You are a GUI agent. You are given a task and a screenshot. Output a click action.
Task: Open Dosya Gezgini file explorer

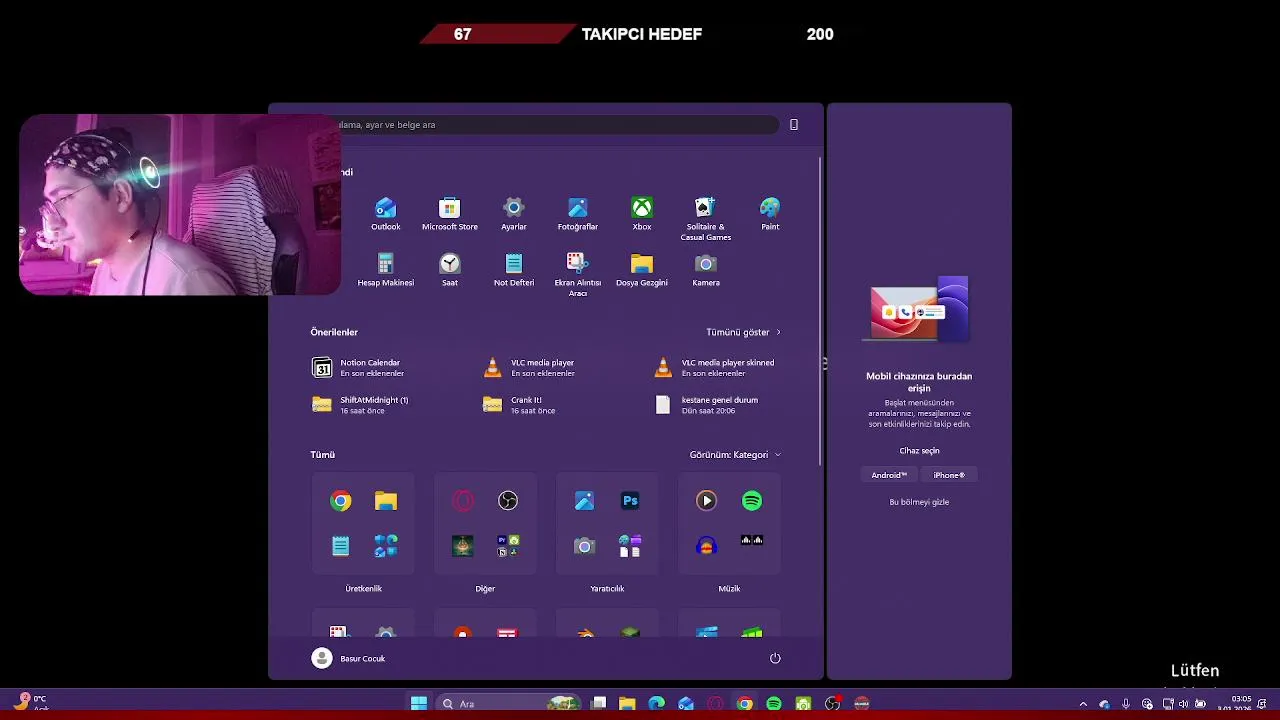pos(642,270)
